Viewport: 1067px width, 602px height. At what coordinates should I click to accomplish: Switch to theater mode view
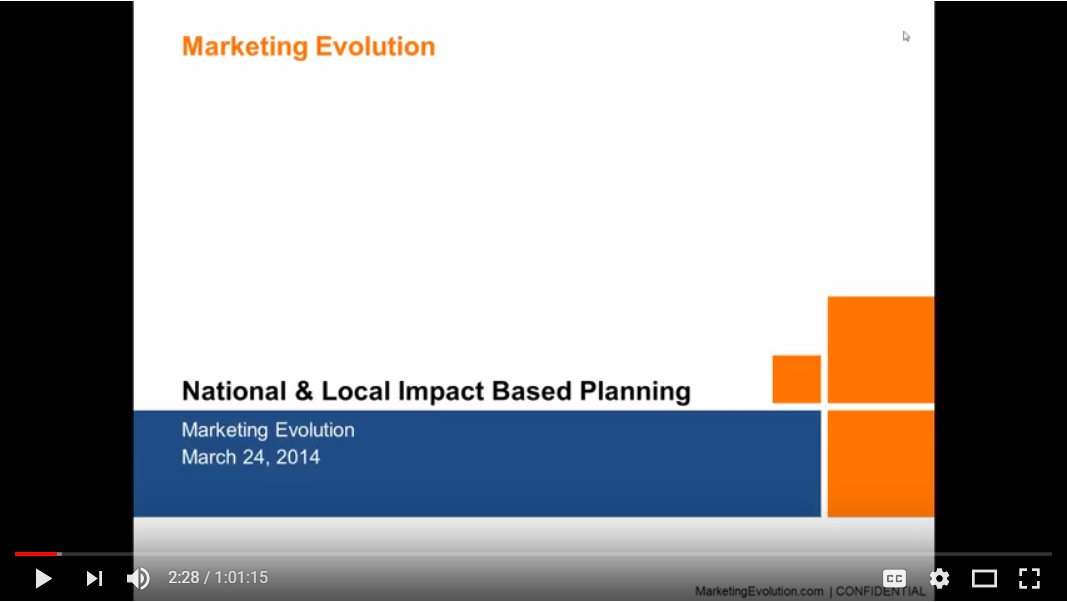pyautogui.click(x=984, y=578)
